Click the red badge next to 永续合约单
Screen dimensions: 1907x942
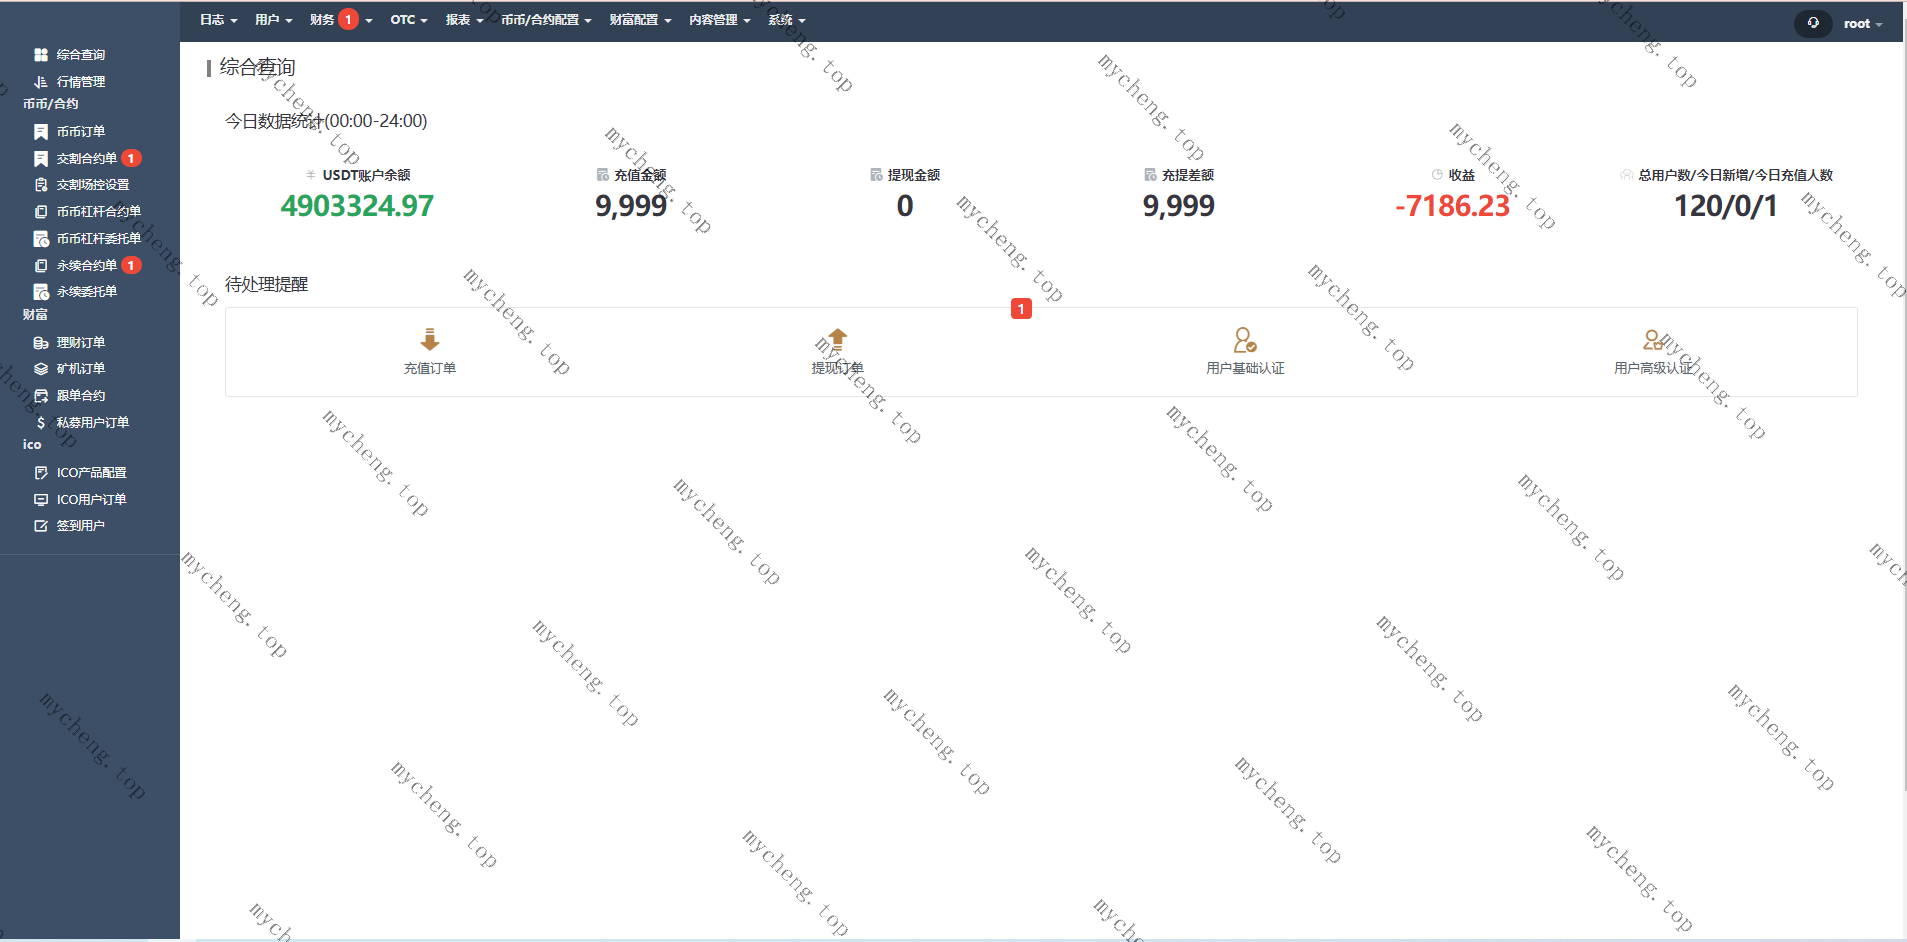coord(131,266)
